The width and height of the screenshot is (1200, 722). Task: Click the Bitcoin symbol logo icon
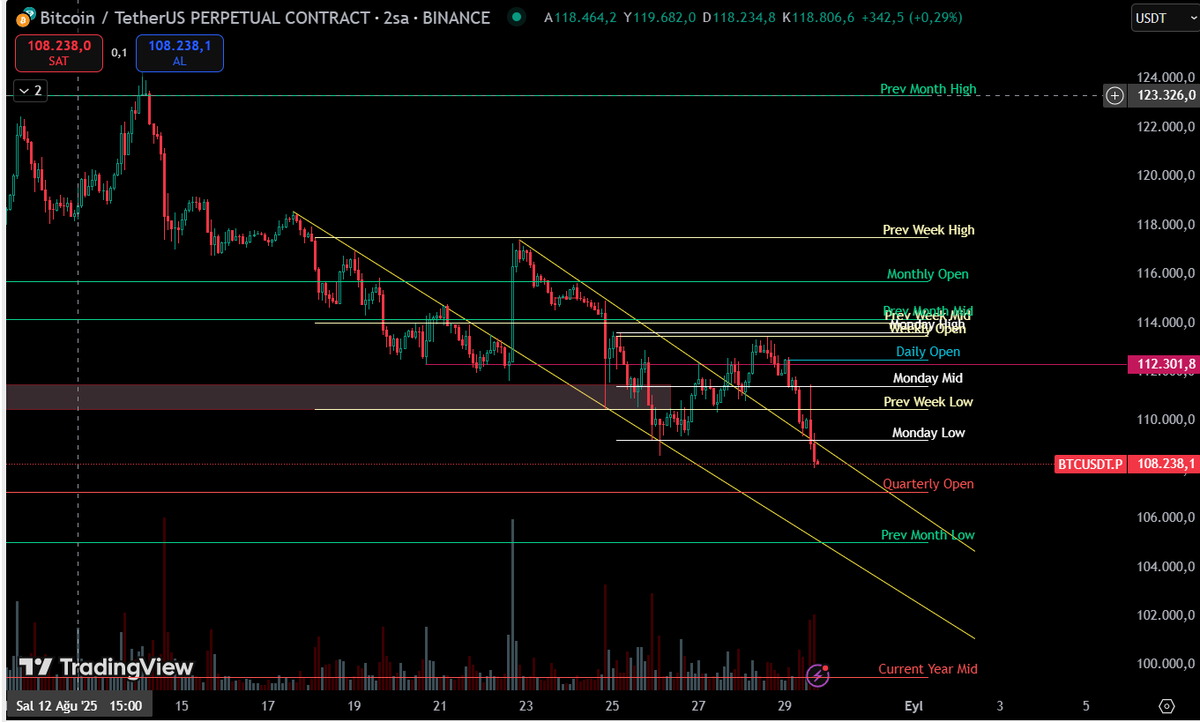[25, 17]
